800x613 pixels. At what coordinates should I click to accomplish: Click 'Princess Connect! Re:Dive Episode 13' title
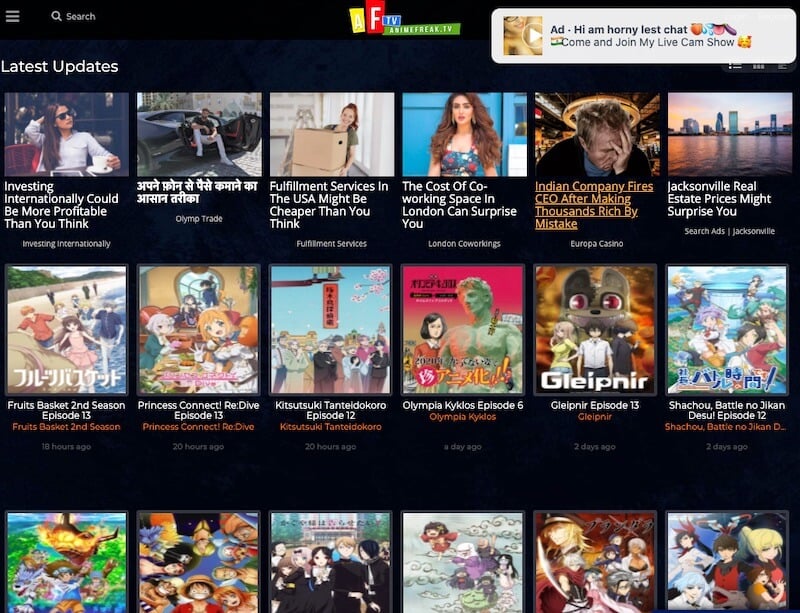[x=198, y=410]
